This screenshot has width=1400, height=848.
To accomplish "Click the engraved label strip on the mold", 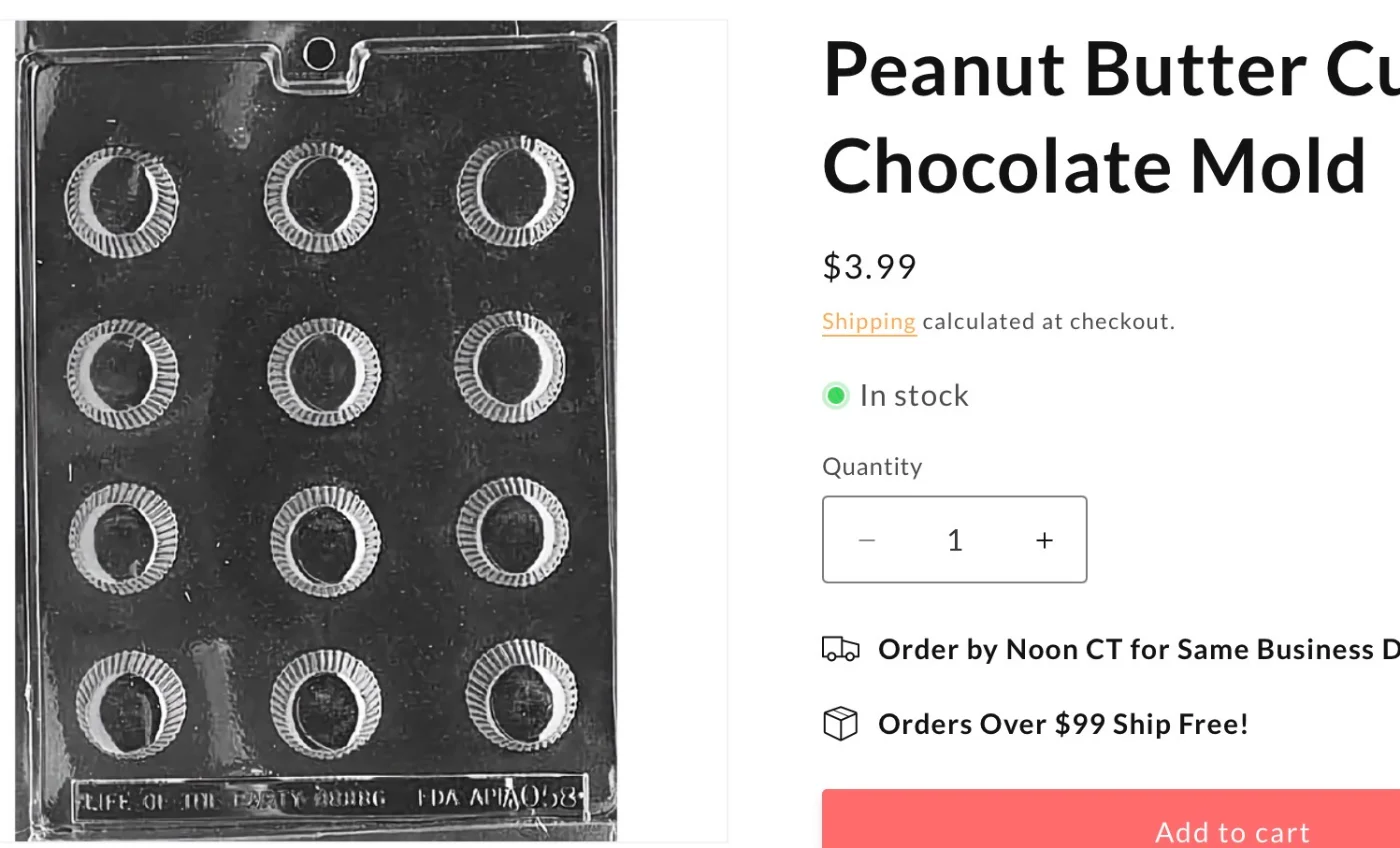I will 330,798.
